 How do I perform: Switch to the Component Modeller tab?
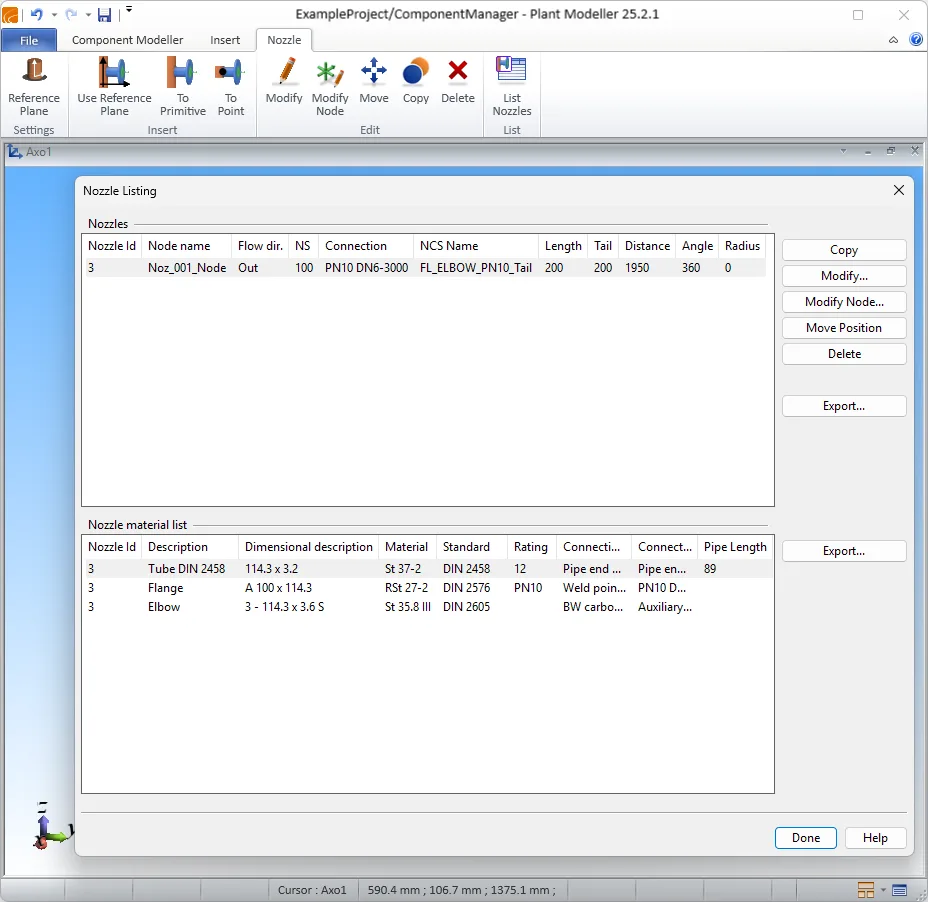point(127,40)
